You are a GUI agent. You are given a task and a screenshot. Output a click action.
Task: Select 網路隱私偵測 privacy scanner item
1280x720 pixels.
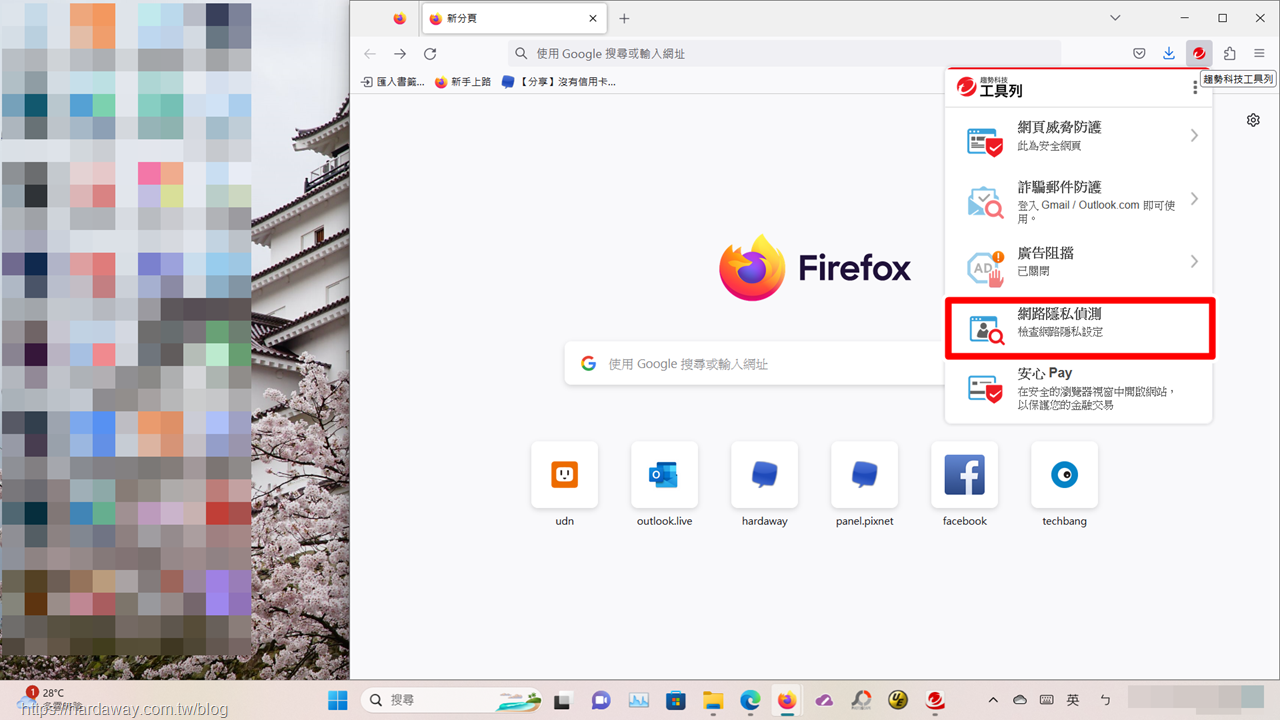(x=1080, y=327)
